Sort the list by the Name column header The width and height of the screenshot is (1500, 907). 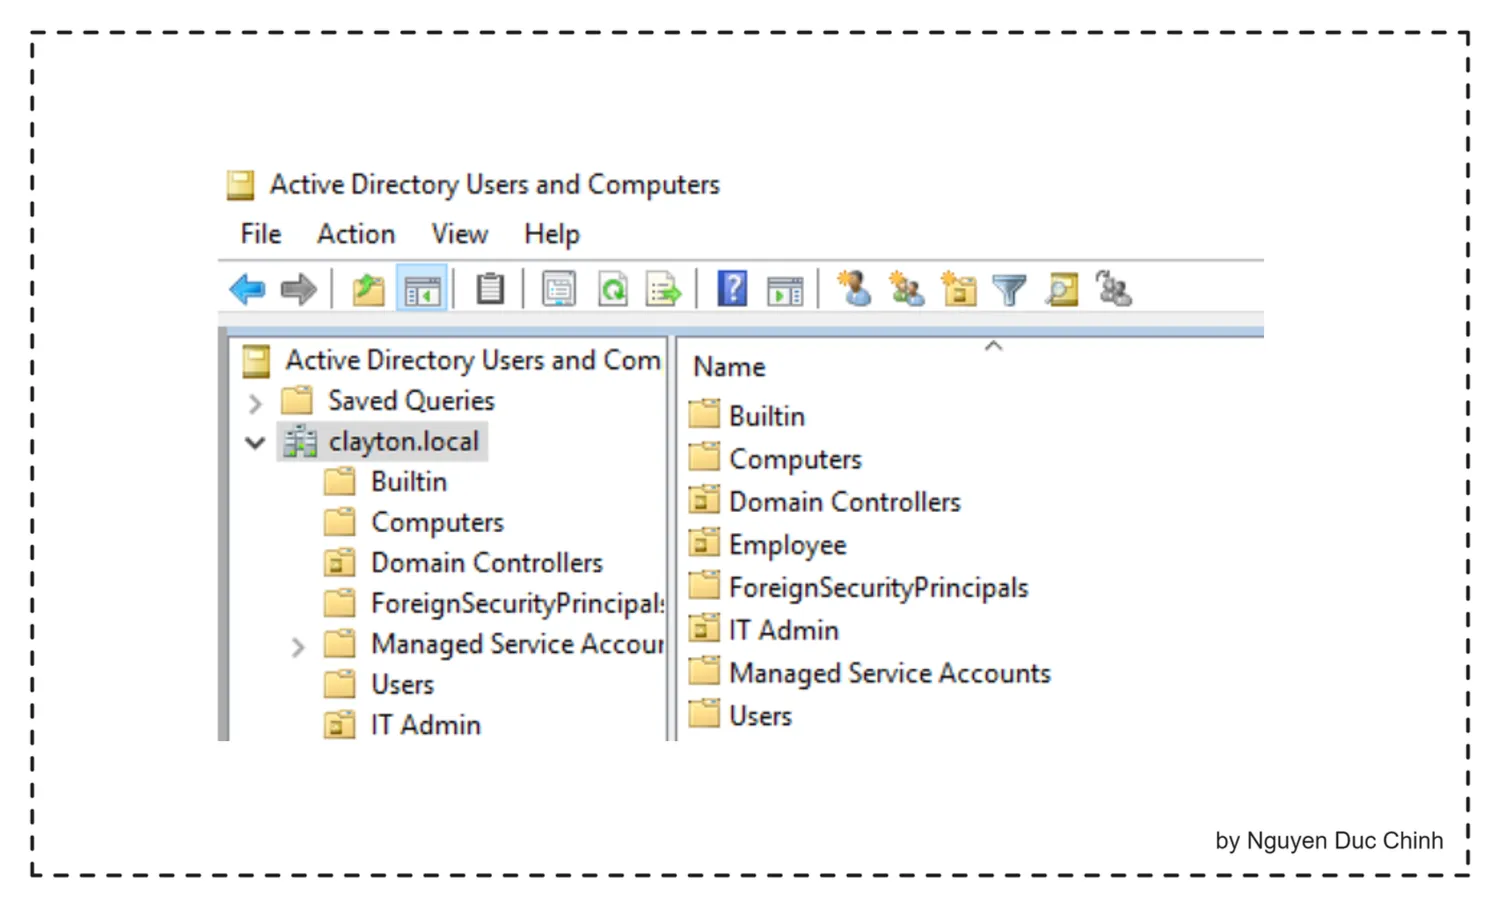point(729,368)
